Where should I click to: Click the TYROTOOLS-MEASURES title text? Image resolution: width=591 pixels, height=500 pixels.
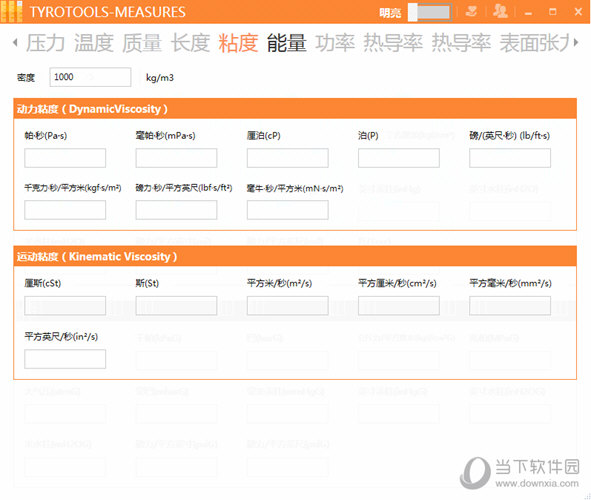pyautogui.click(x=107, y=12)
